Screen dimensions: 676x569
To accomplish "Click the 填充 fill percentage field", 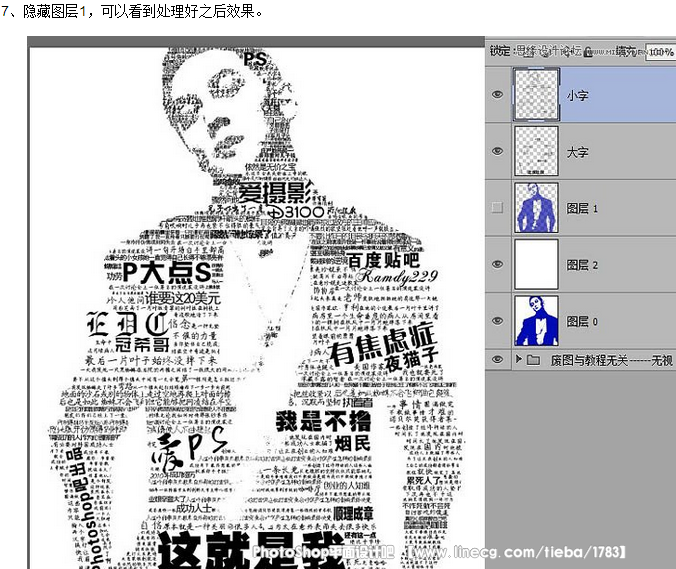I will click(x=660, y=52).
